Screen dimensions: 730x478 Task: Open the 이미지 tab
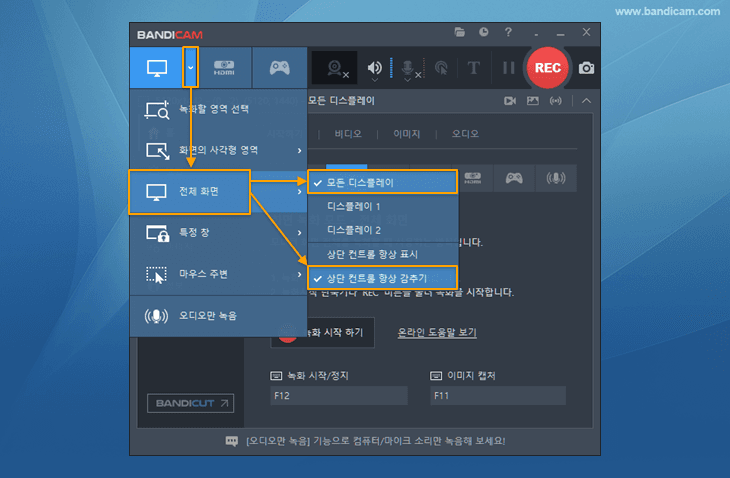coord(406,134)
